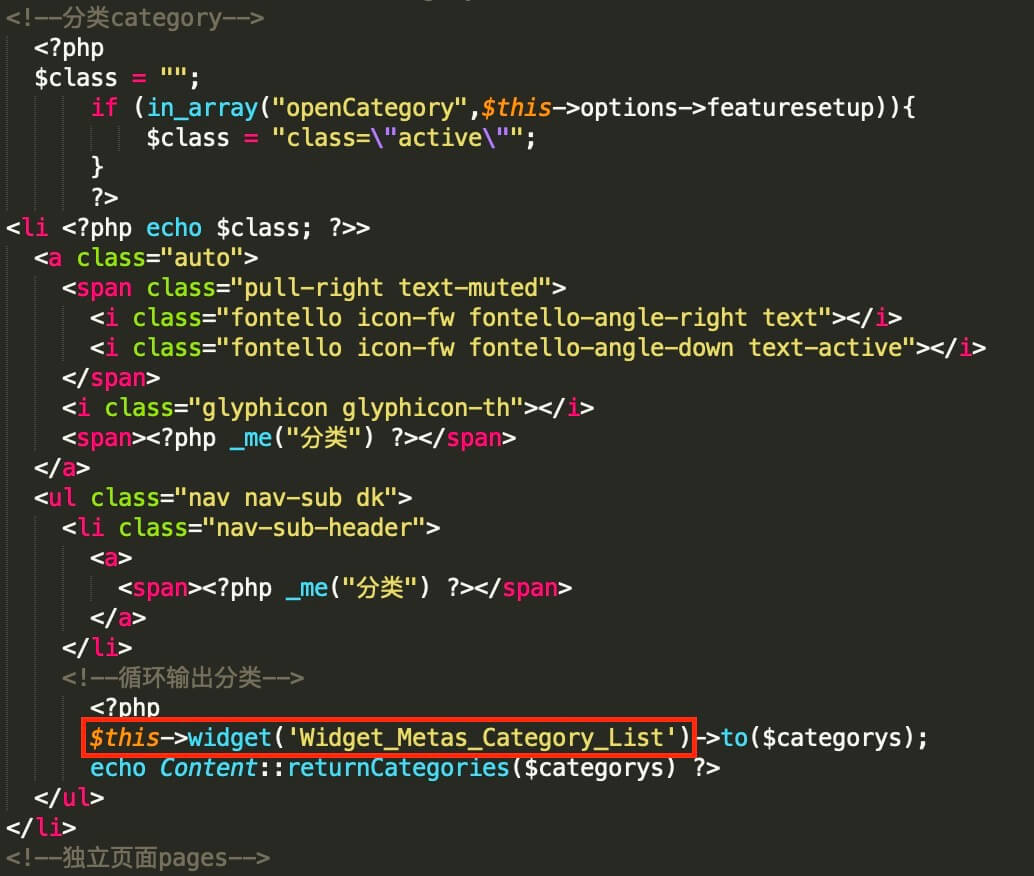Click the "glyphicon glyphicon-th" line
The width and height of the screenshot is (1034, 876).
click(328, 408)
